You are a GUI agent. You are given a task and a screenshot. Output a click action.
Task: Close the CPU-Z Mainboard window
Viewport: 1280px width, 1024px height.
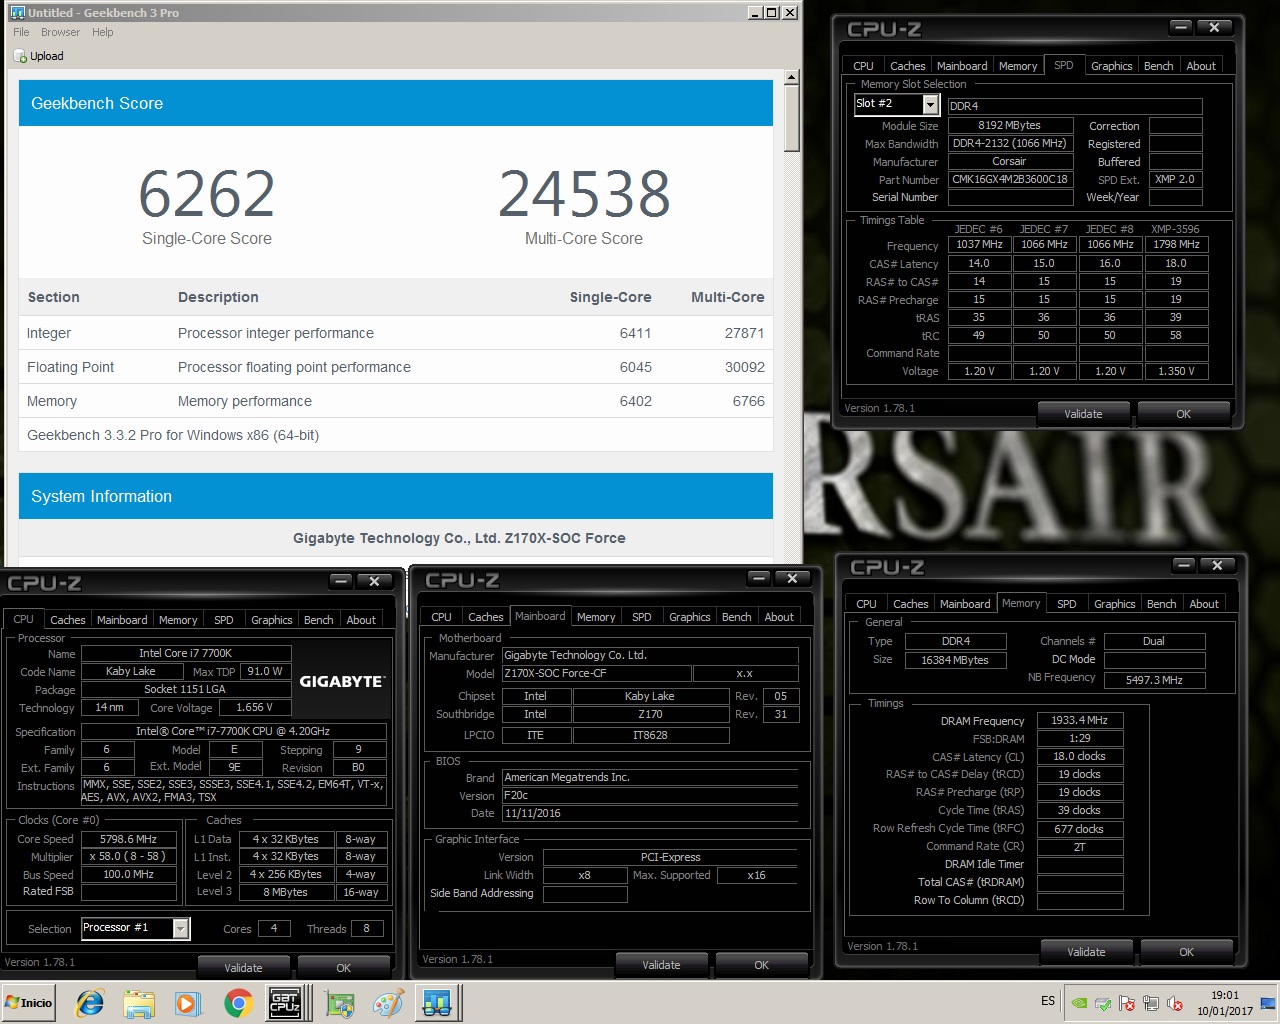click(792, 578)
